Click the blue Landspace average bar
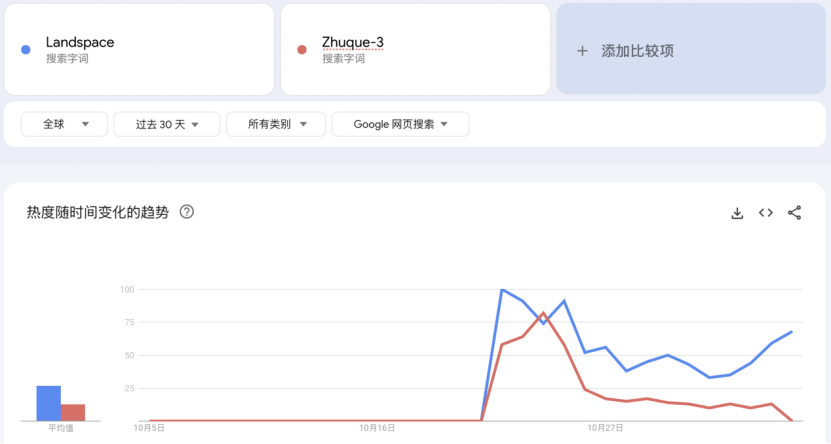The width and height of the screenshot is (831, 444). (48, 403)
